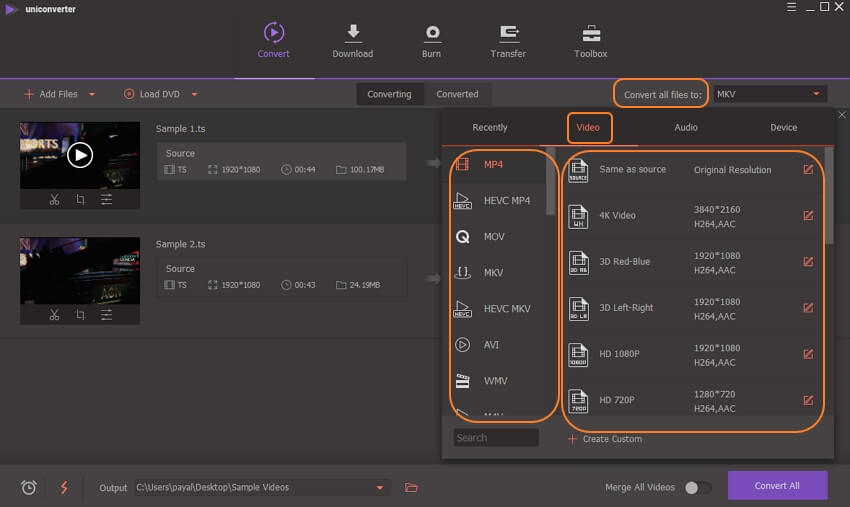Open the Download section
Viewport: 850px width, 507px height.
[353, 40]
